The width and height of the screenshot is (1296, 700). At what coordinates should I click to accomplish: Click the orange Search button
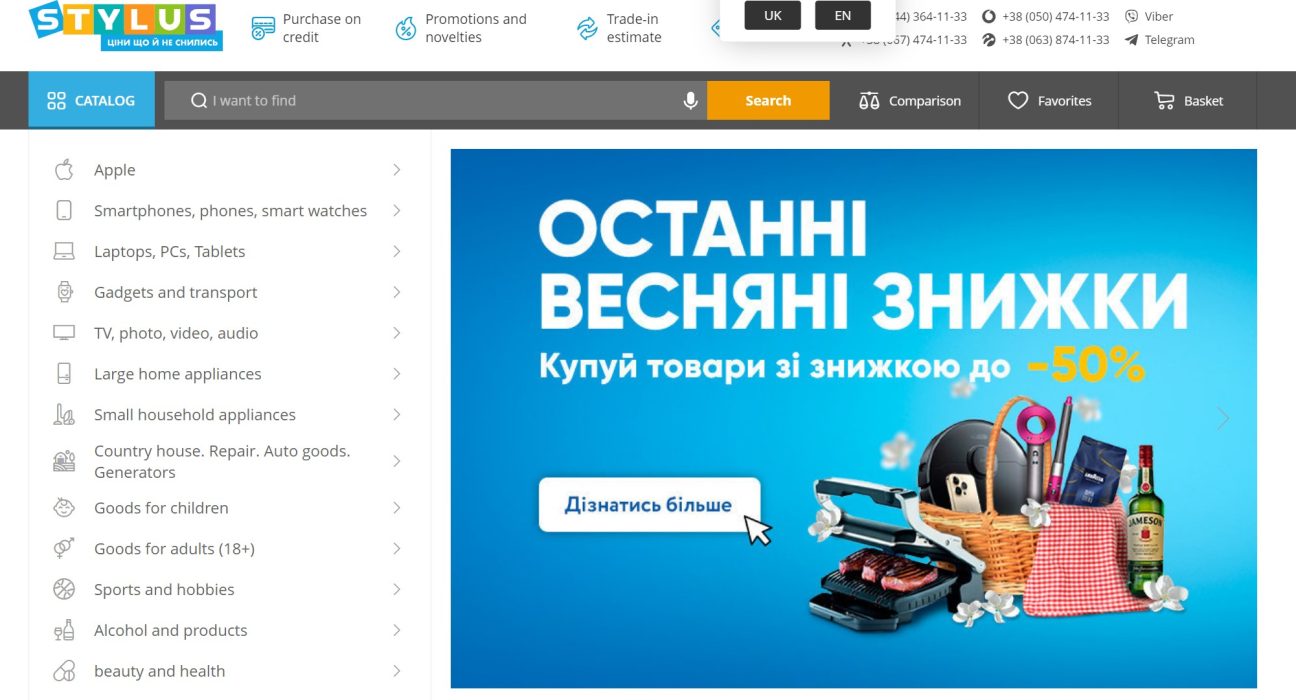point(768,101)
